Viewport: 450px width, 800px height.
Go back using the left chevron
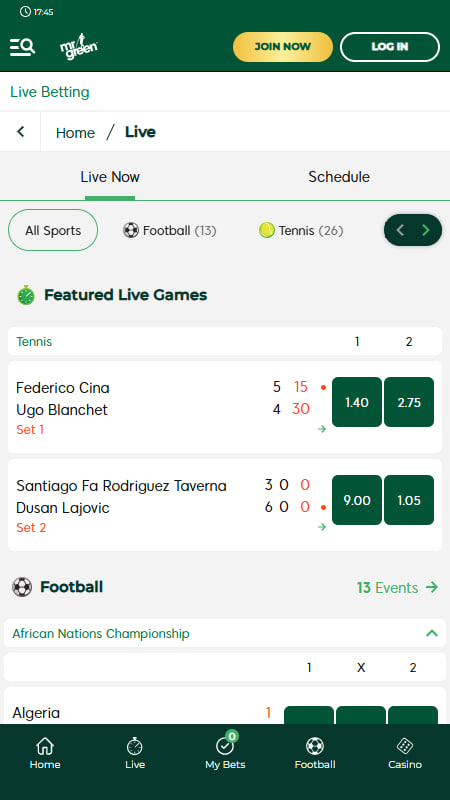[x=20, y=132]
